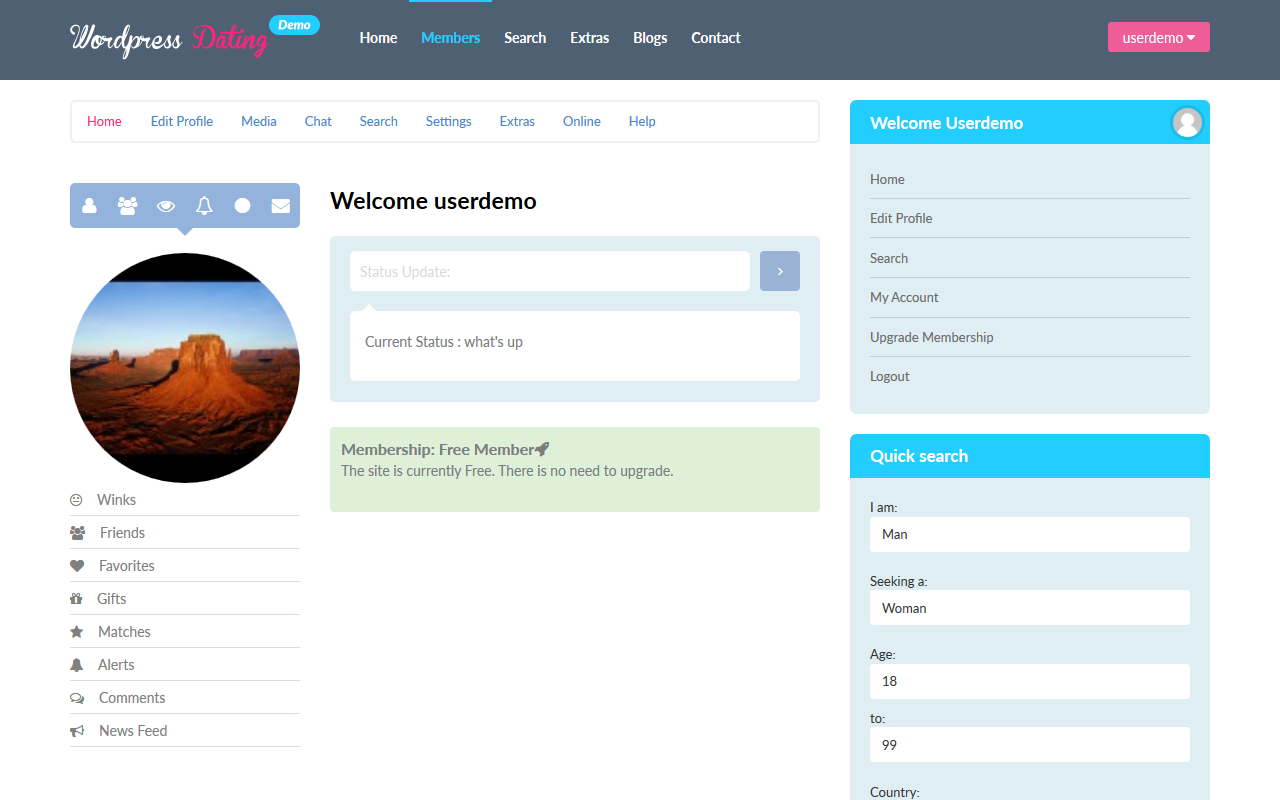Open the Alerts link in sidebar
The width and height of the screenshot is (1280, 800).
click(x=116, y=665)
